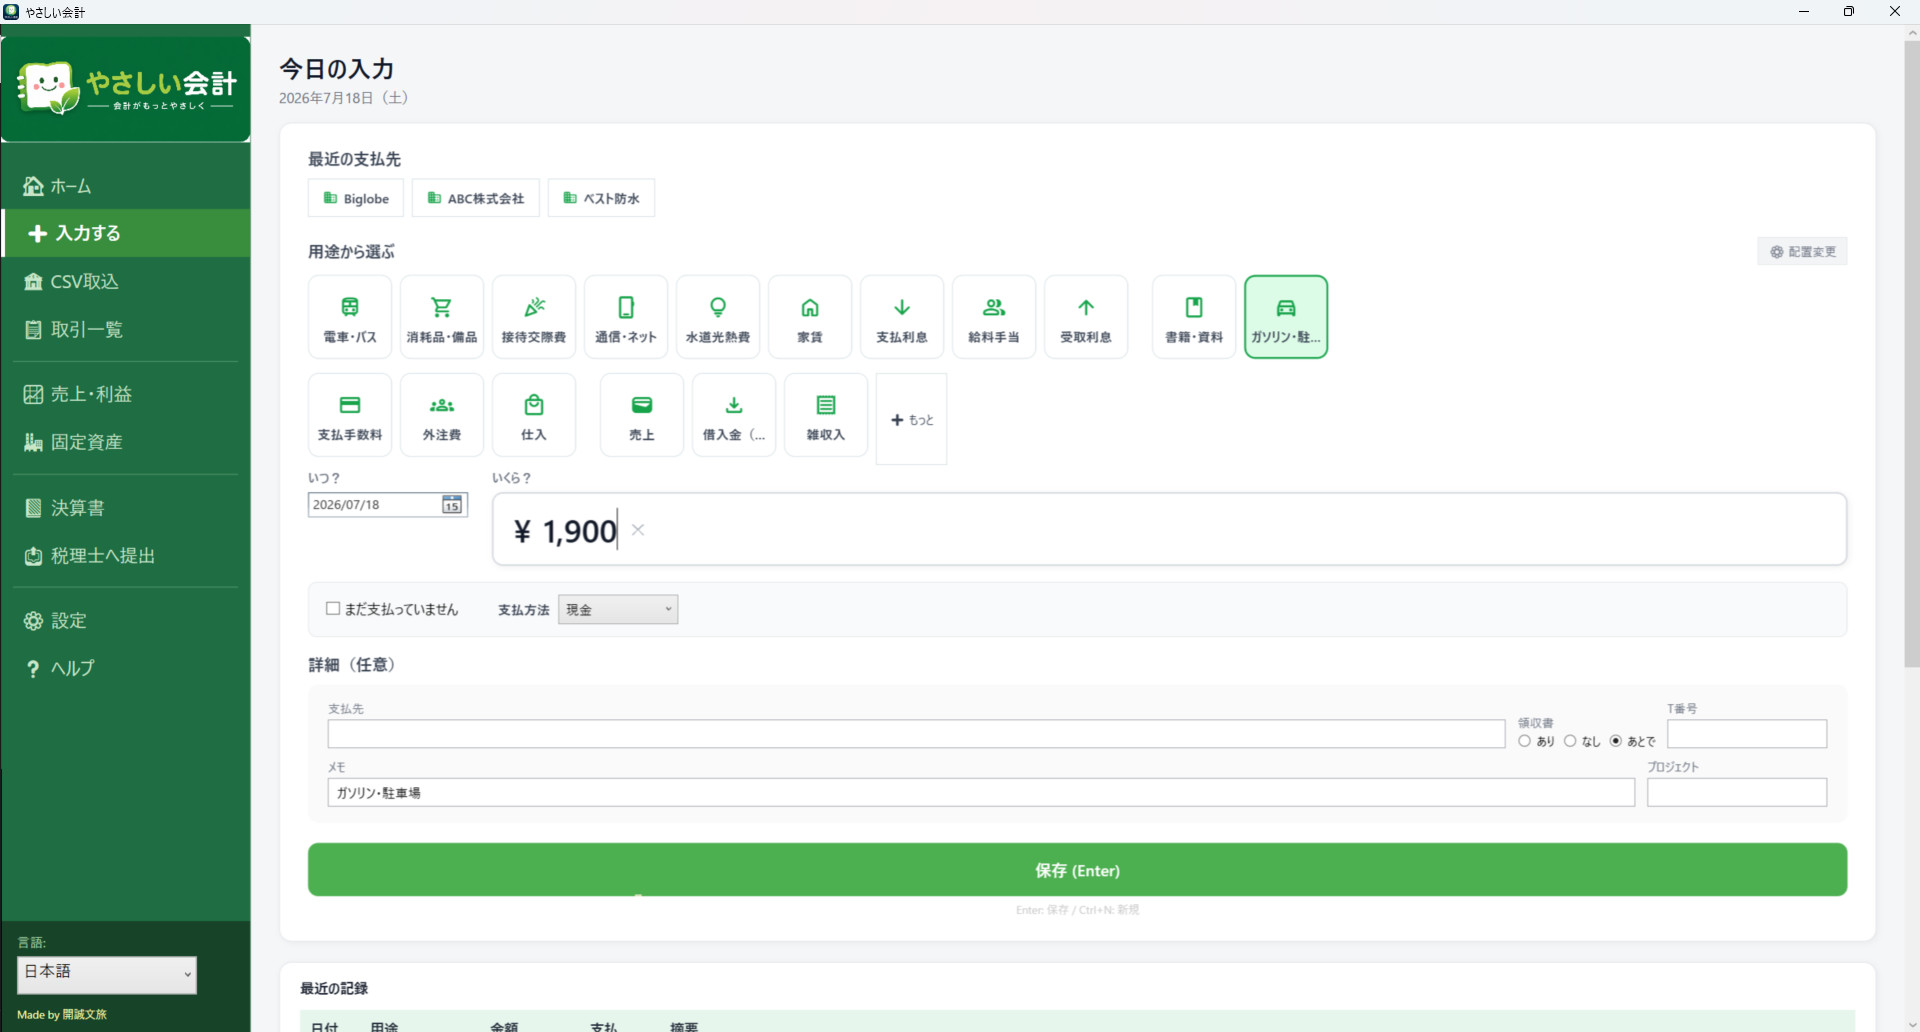1920x1032 pixels.
Task: Select the 通信・ネット phone tile
Action: pyautogui.click(x=626, y=317)
